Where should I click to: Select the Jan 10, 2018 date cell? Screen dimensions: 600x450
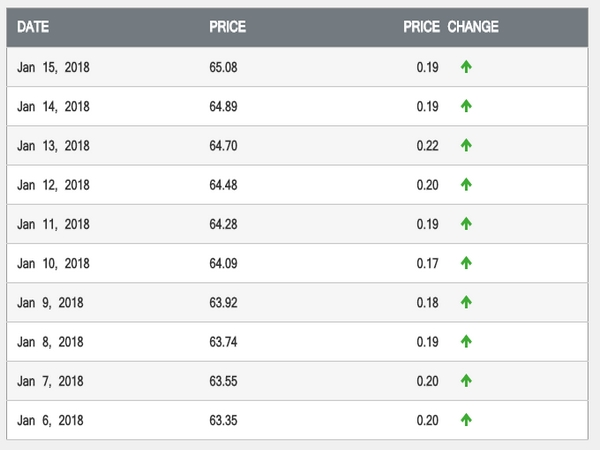pos(53,263)
